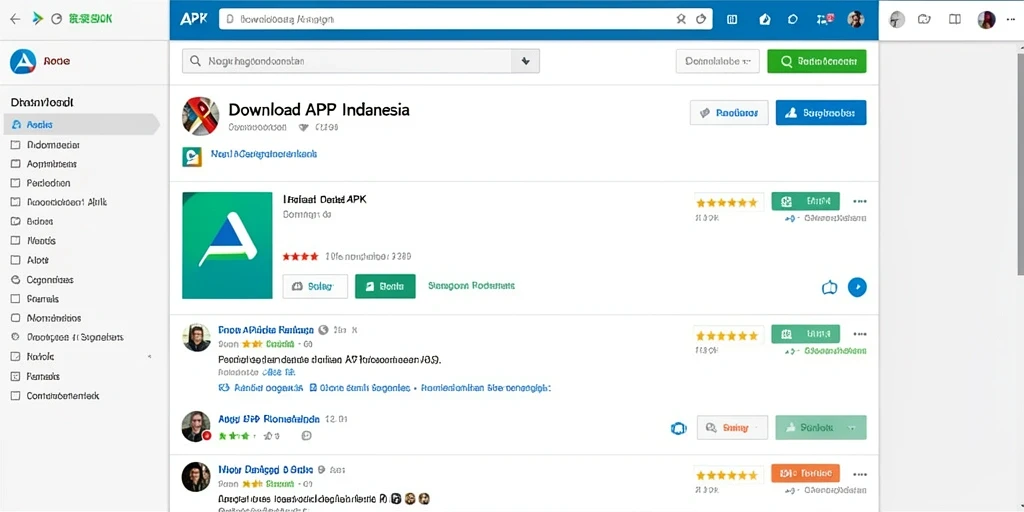Click the history clock icon in the top-left tab bar
The height and width of the screenshot is (512, 1024).
tap(57, 19)
